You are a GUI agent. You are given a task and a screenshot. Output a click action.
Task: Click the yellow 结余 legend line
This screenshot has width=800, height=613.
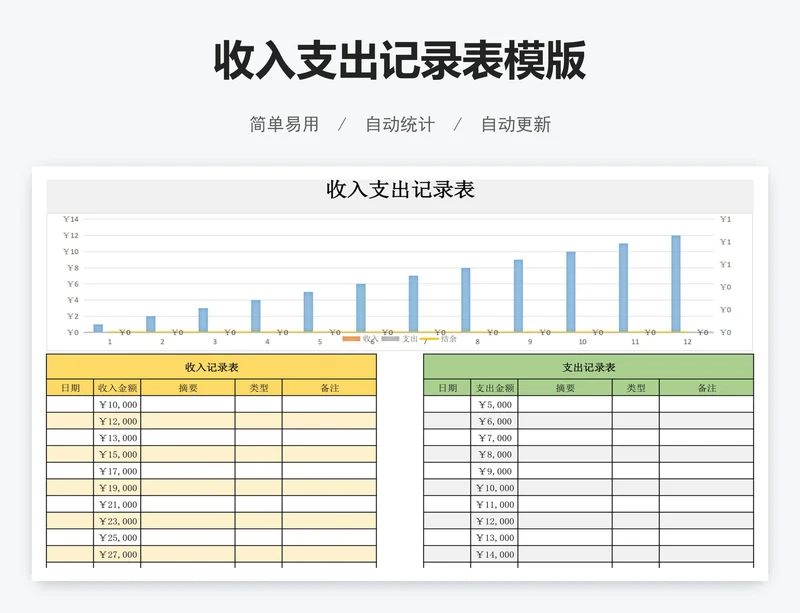(430, 338)
